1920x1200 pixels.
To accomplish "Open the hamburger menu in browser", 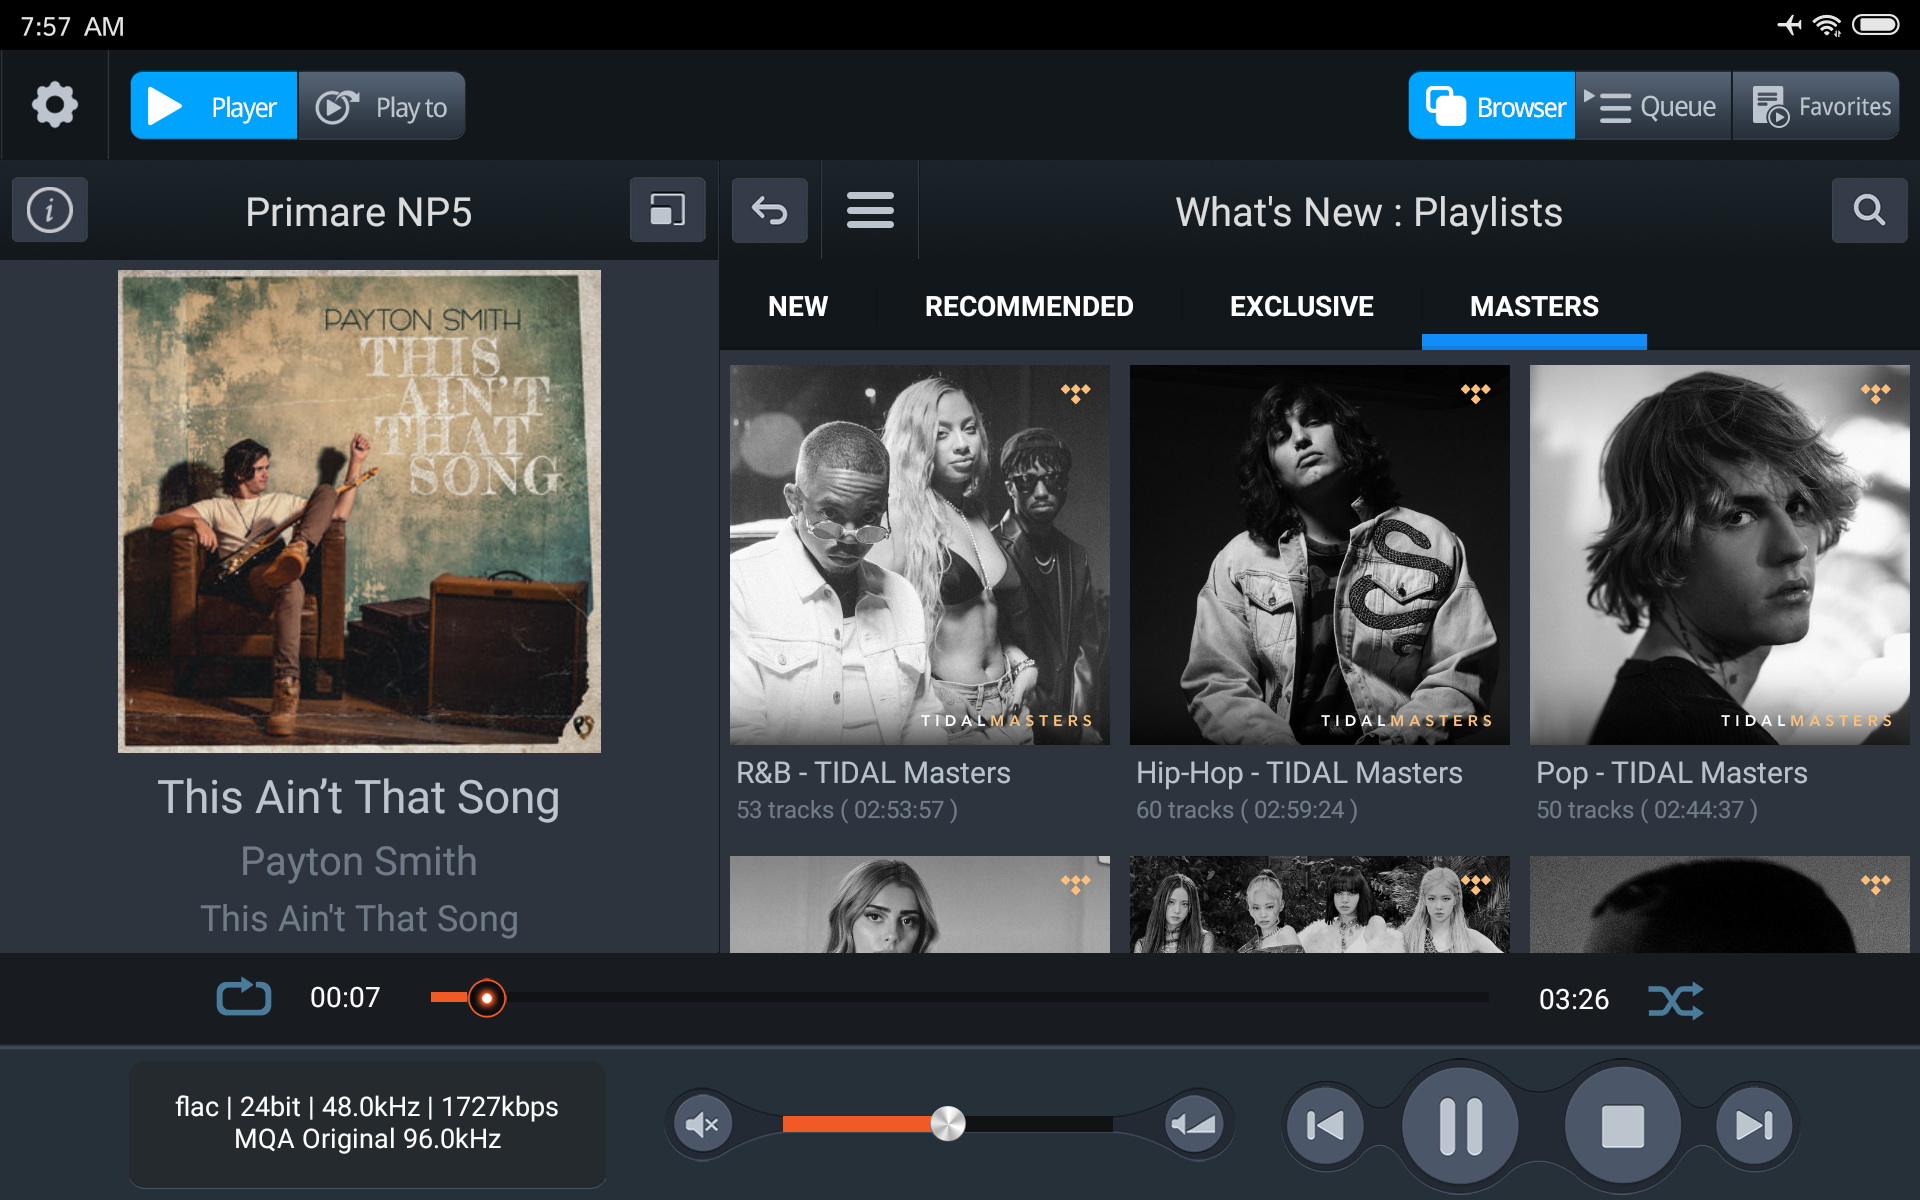I will click(870, 210).
